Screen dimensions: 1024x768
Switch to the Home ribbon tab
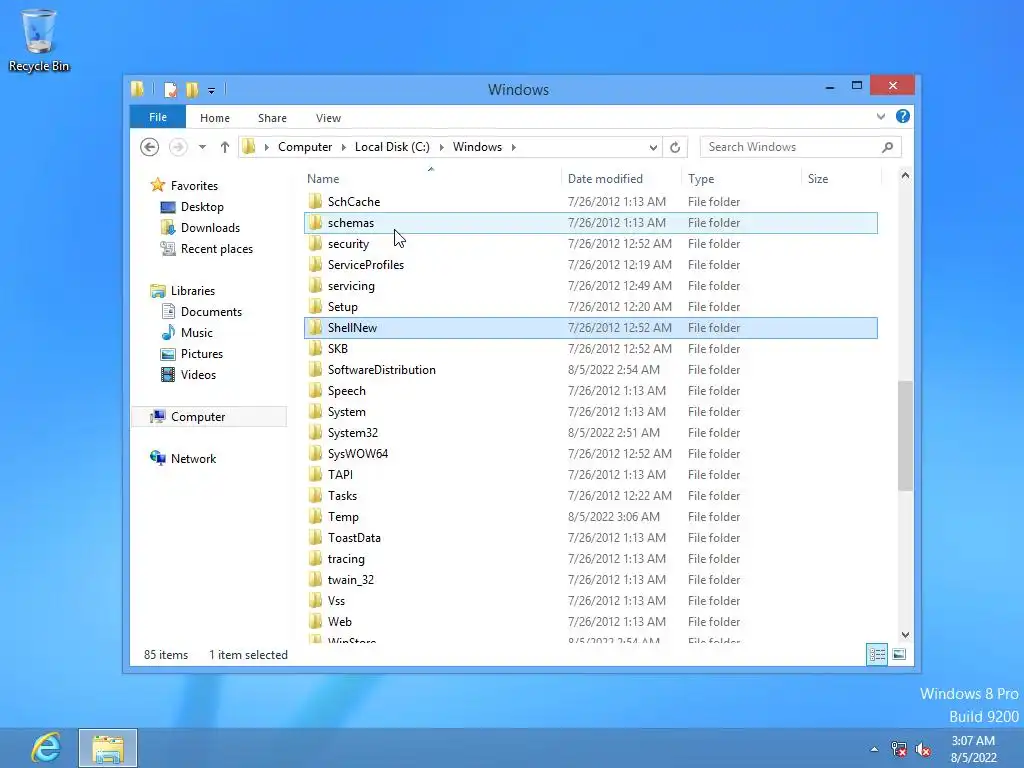215,118
